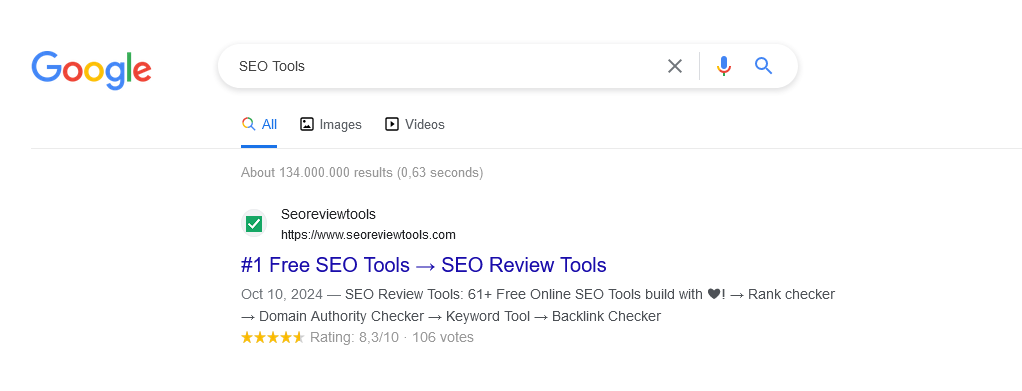The image size is (1022, 391).
Task: Submit search using the magnifying glass icon
Action: click(763, 66)
